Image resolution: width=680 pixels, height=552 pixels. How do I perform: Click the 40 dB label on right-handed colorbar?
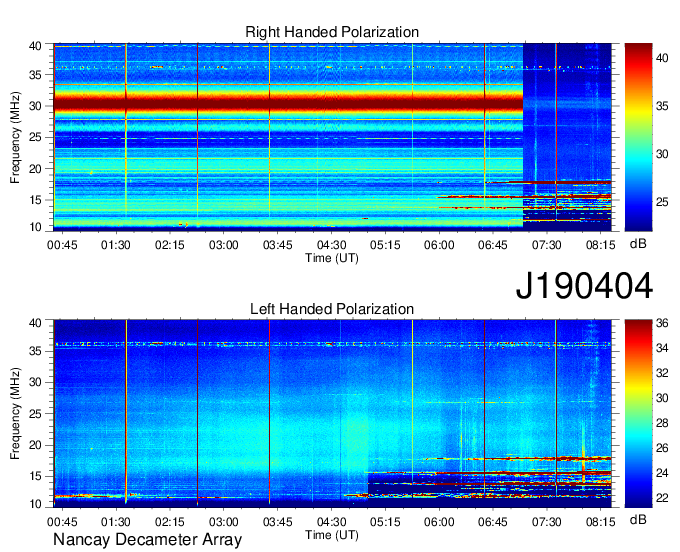click(x=662, y=58)
